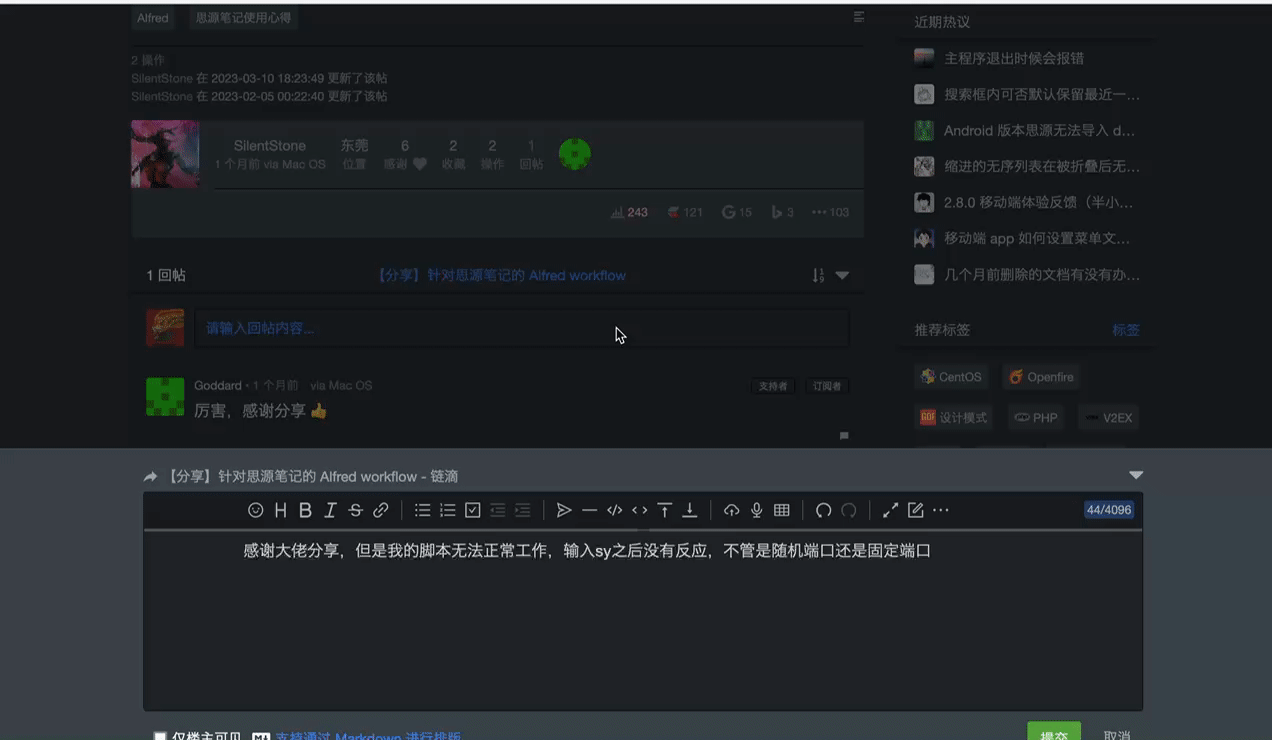Insert a hyperlink using the link icon
This screenshot has width=1272, height=740.
click(x=380, y=510)
